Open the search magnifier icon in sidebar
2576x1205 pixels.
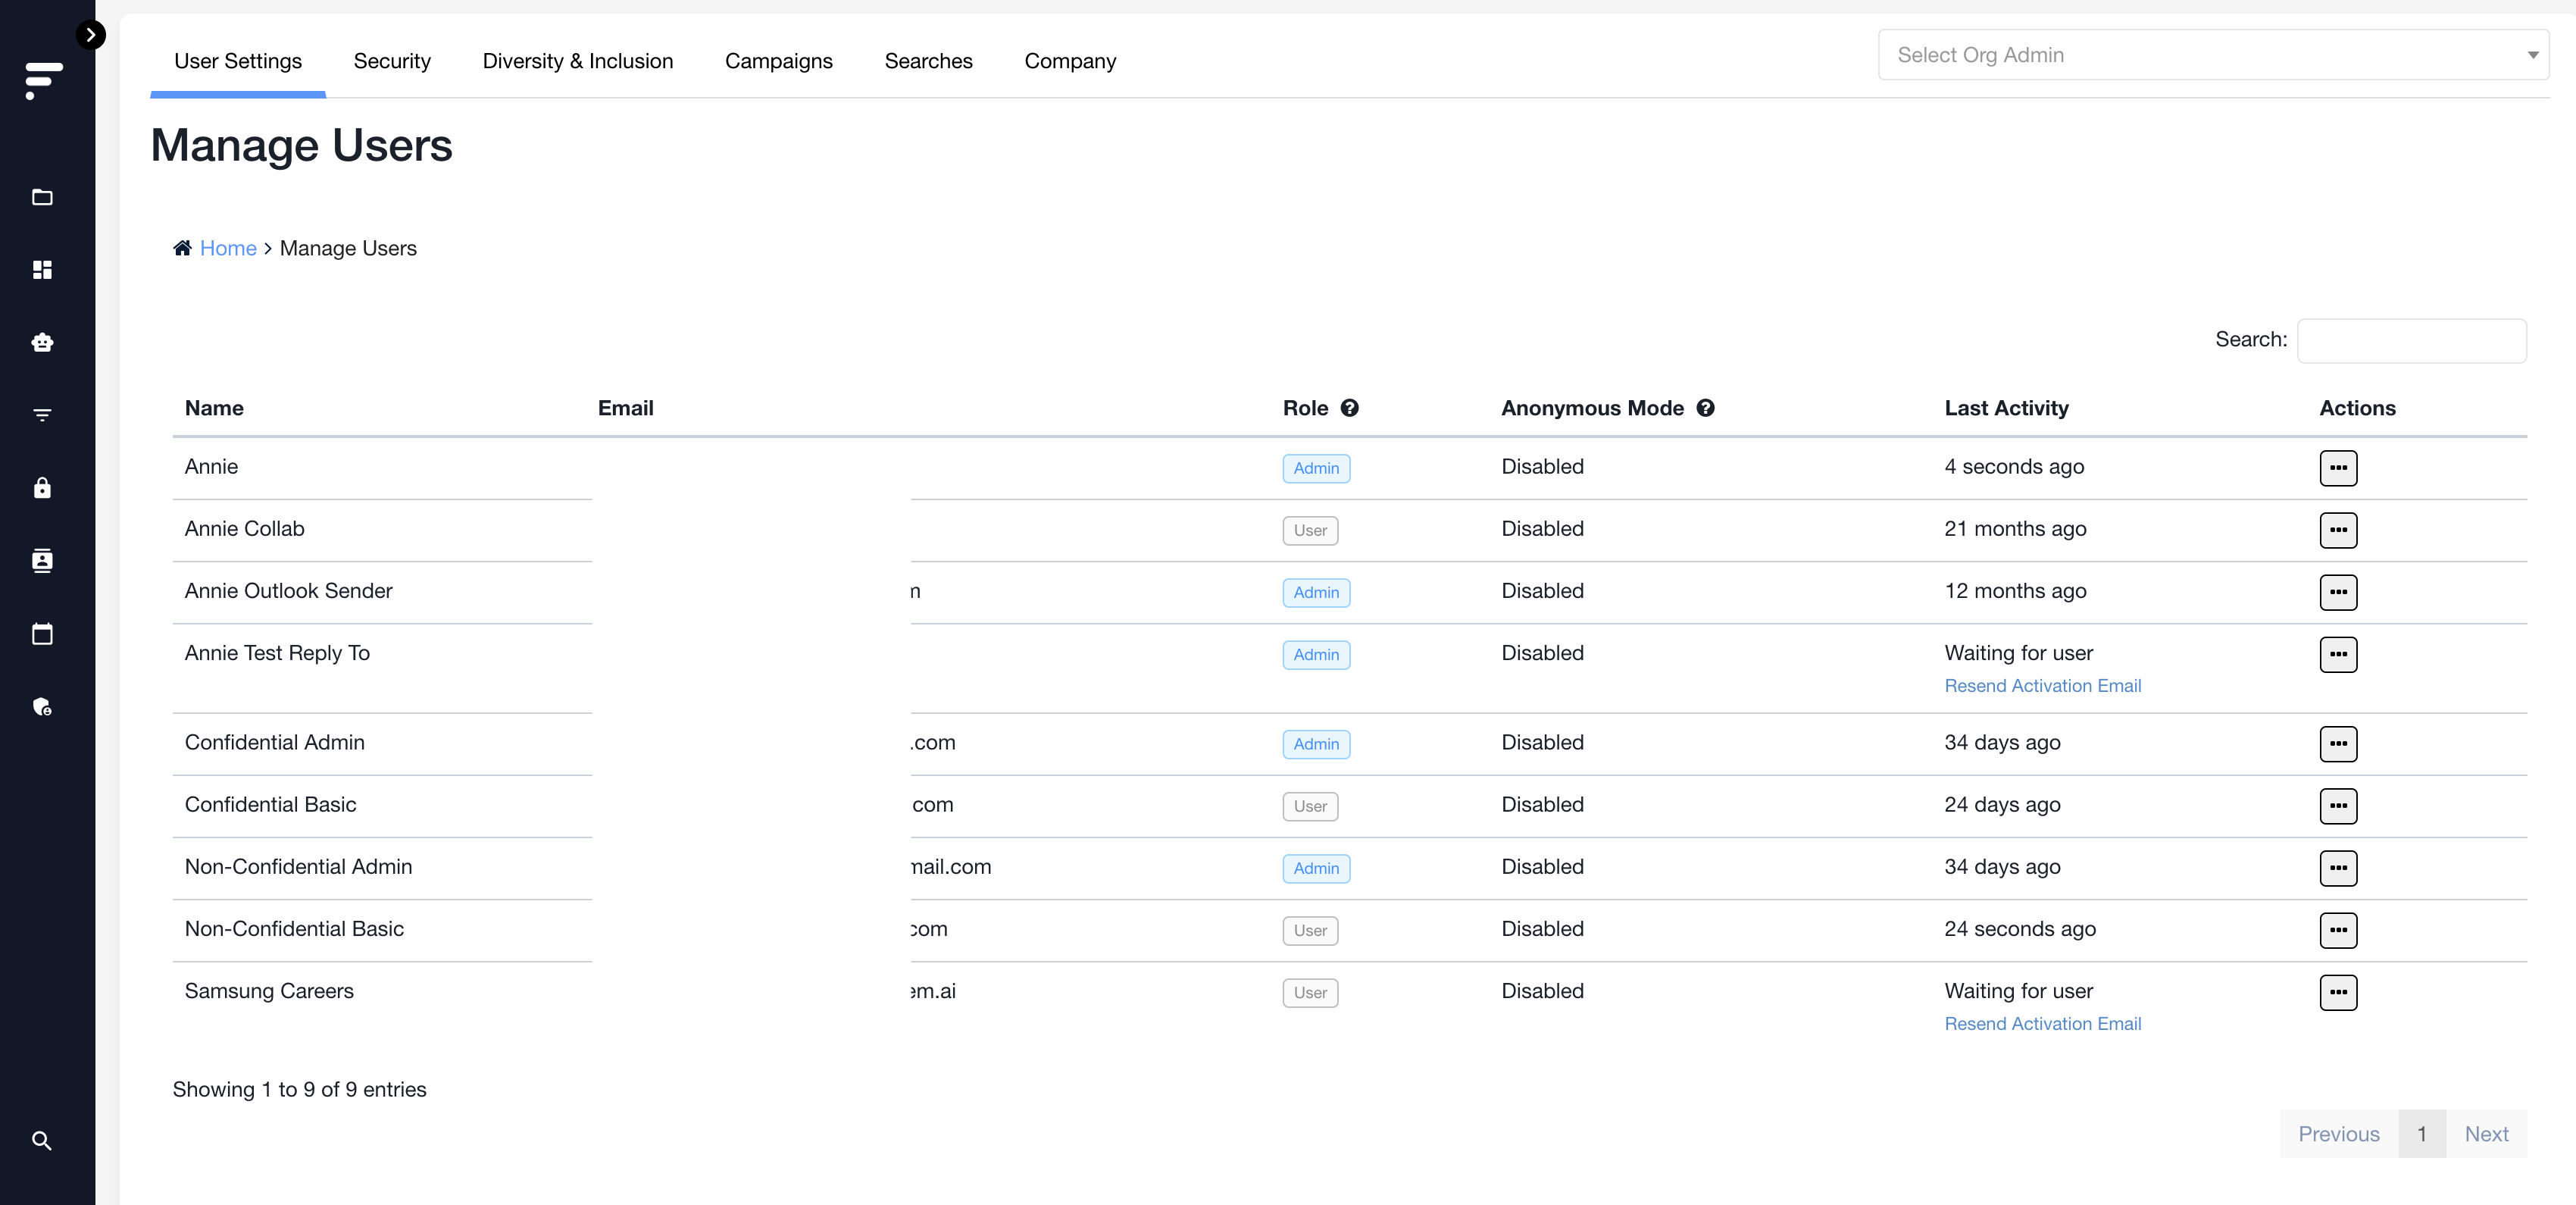42,1141
